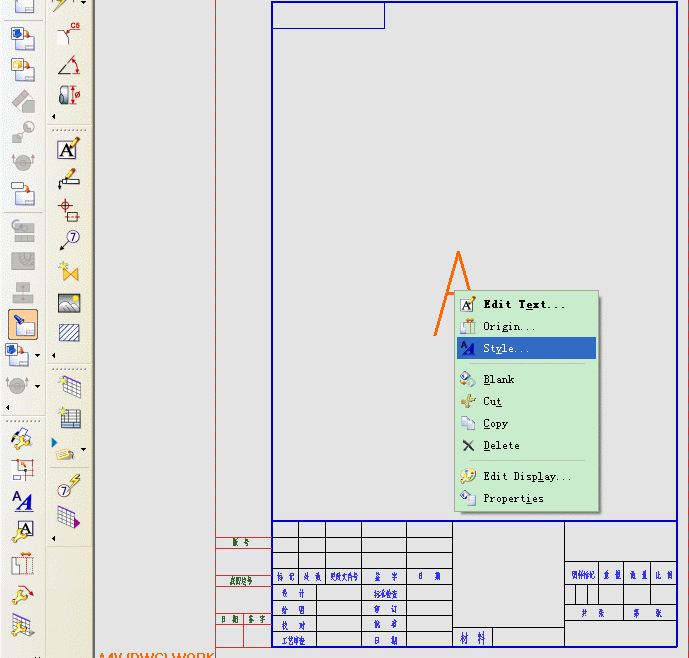This screenshot has height=658, width=689.
Task: Select the yellow bowtie custom symbol tool
Action: (69, 271)
